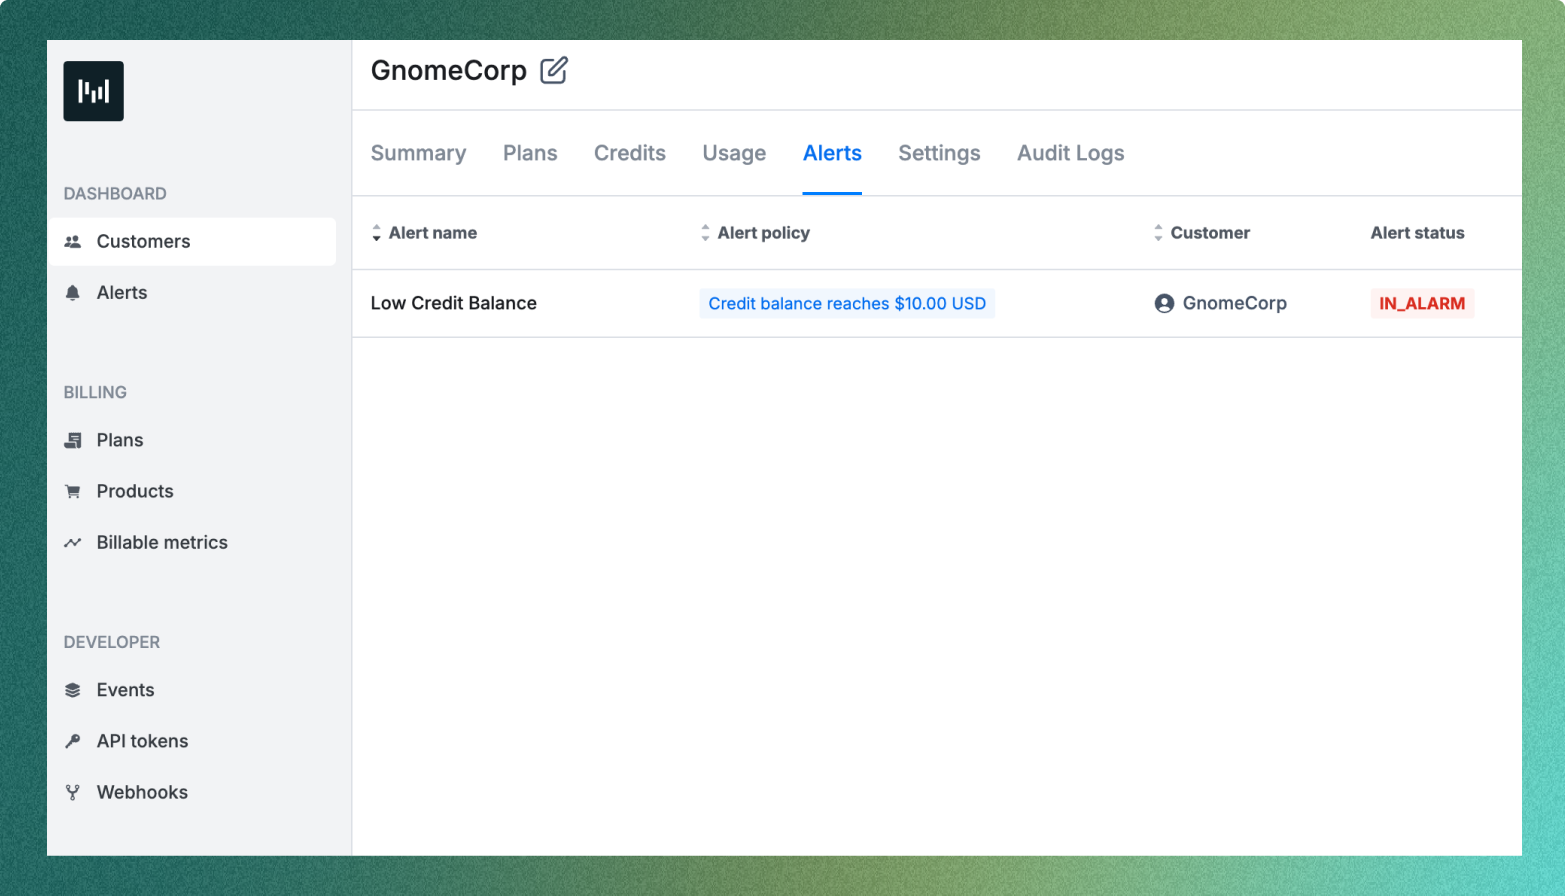Go to the Credits tab

pos(630,153)
